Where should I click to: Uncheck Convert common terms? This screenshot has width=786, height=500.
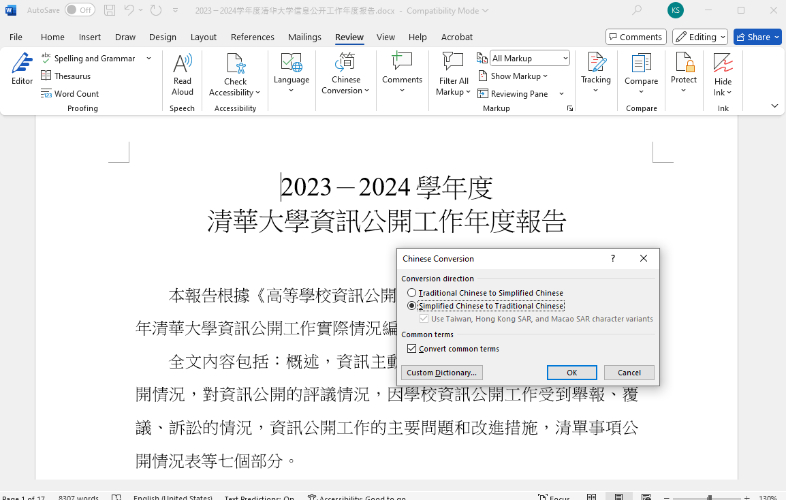[412, 349]
